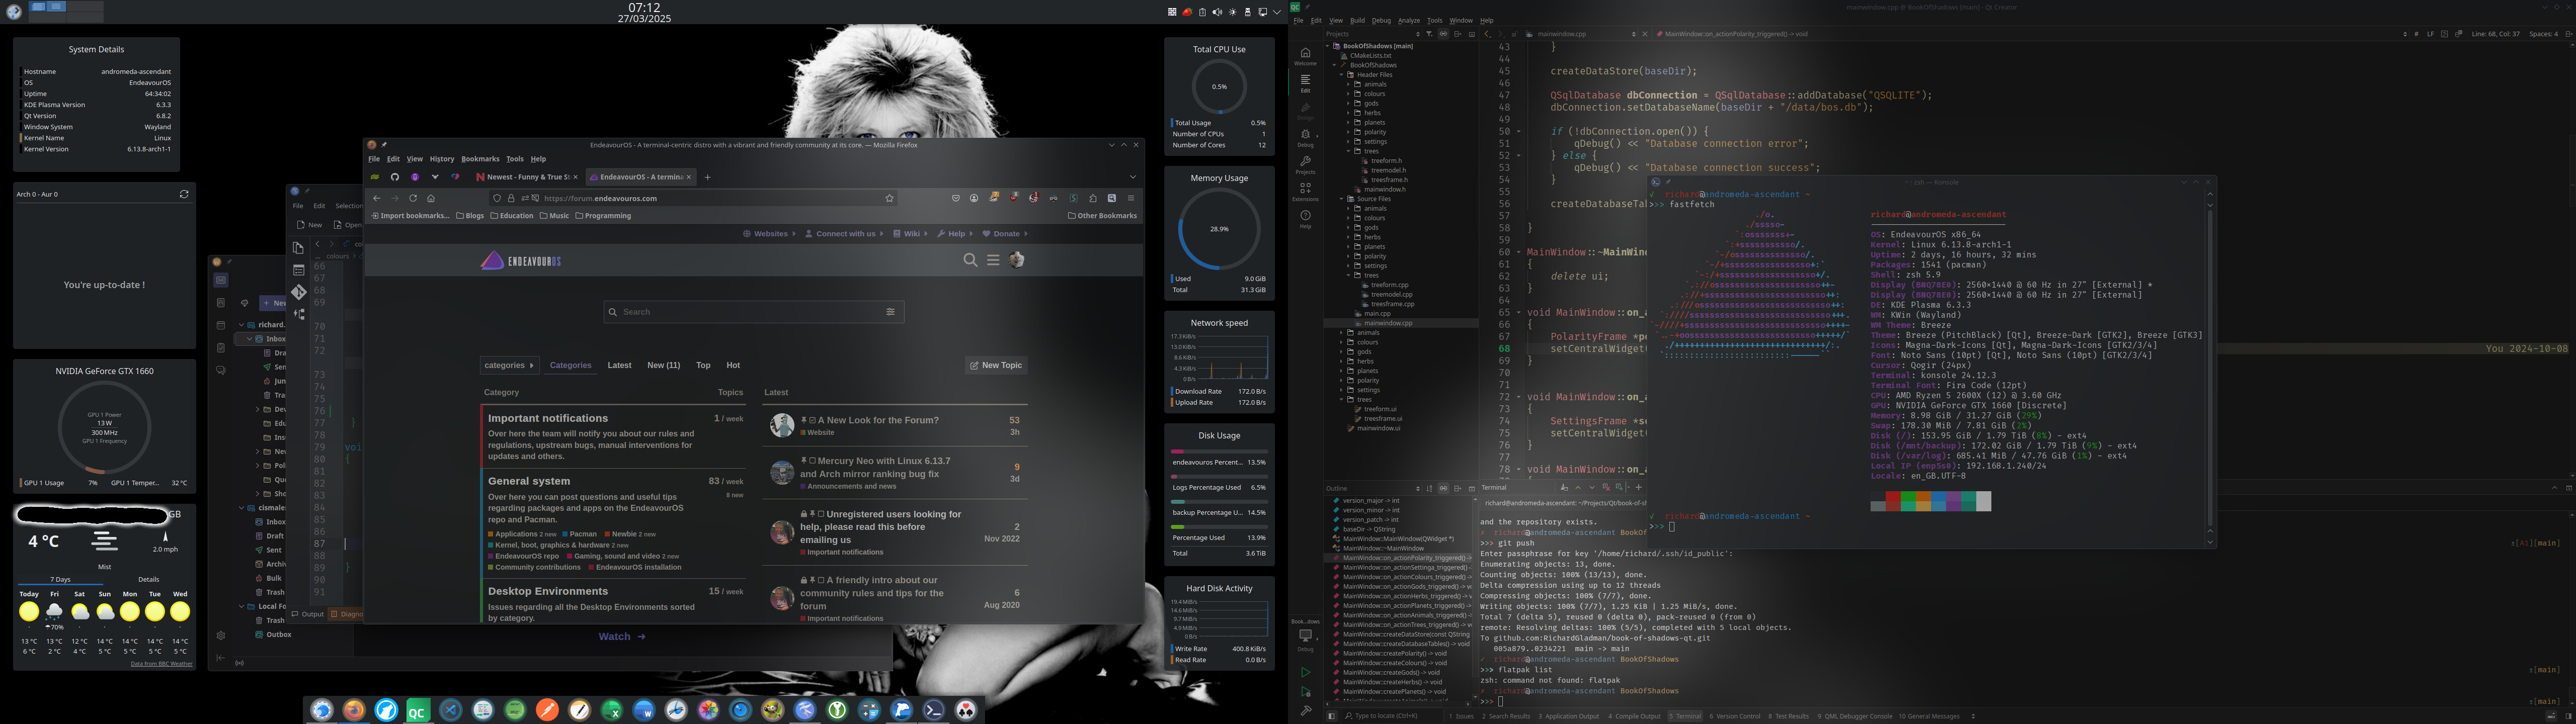This screenshot has width=2576, height=724.
Task: Open Programming bookmarks folder in Firefox
Action: pos(603,216)
